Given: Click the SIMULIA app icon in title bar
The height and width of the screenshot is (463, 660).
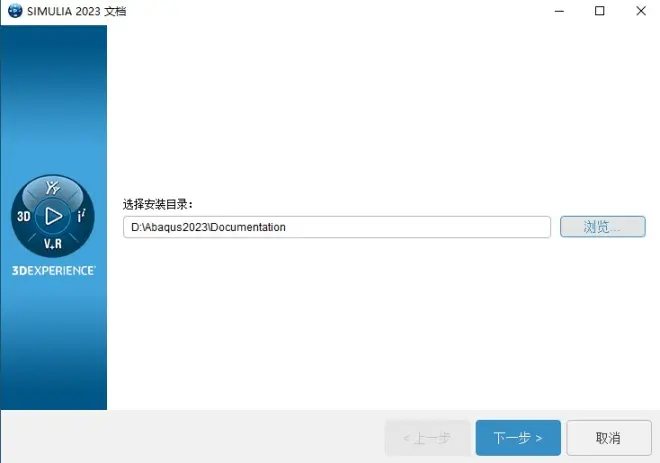Looking at the screenshot, I should click(x=15, y=11).
